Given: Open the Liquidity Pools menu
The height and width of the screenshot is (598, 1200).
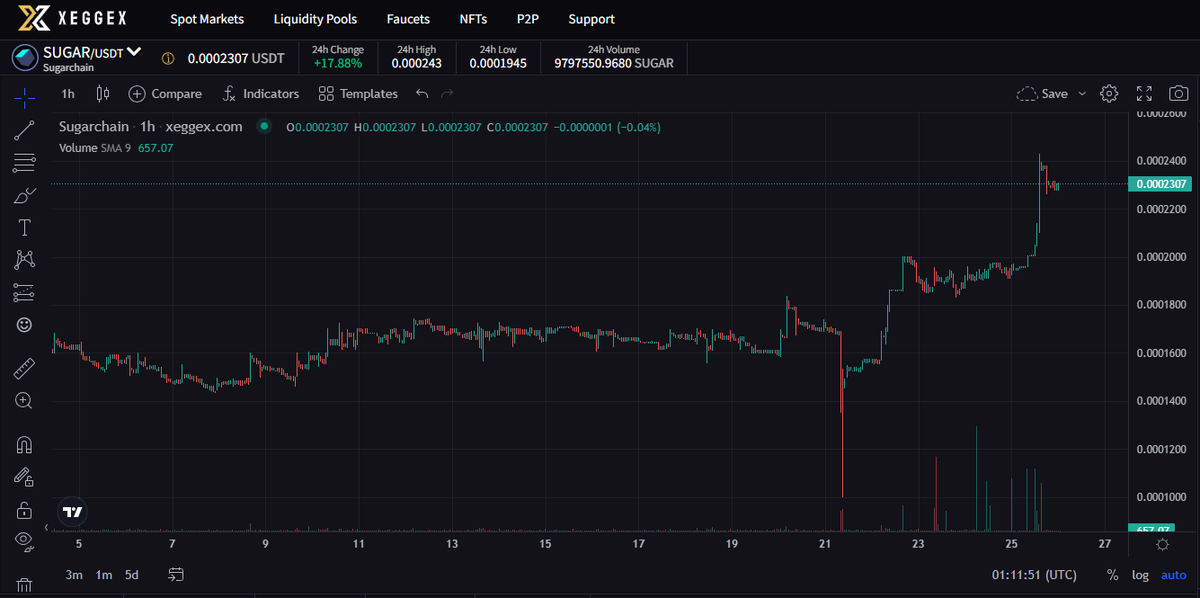Looking at the screenshot, I should [316, 18].
